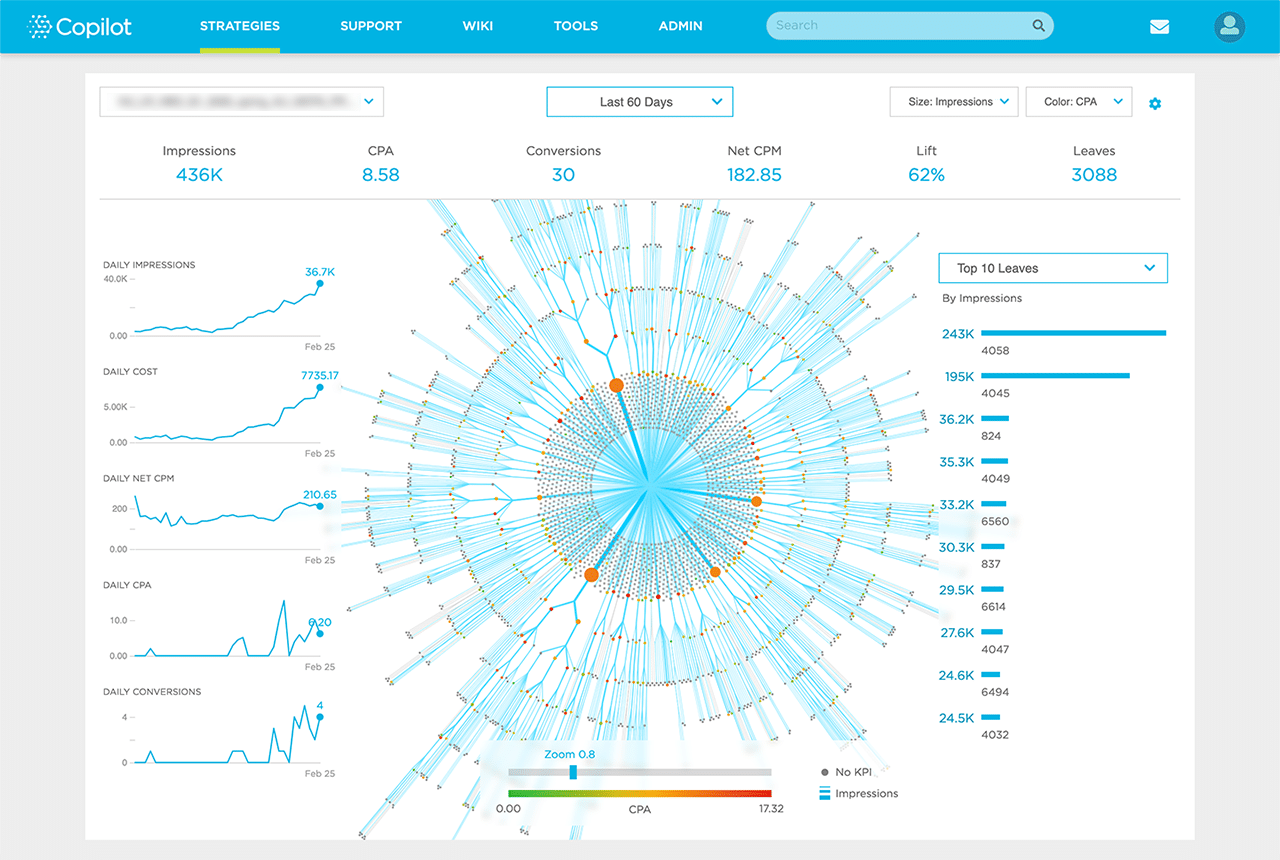Click the center root of radial tree
The width and height of the screenshot is (1280, 860).
point(648,487)
